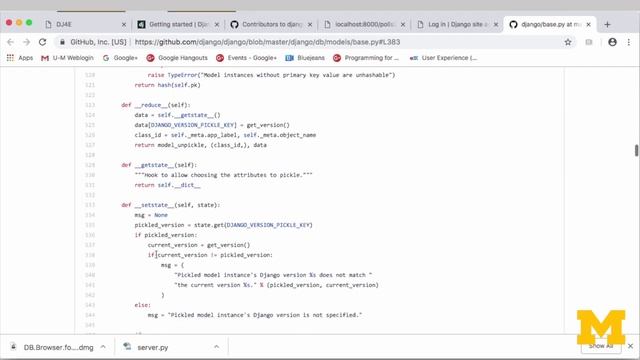Click line 'data = self.__getstate__()'
The width and height of the screenshot is (640, 360).
click(177, 115)
